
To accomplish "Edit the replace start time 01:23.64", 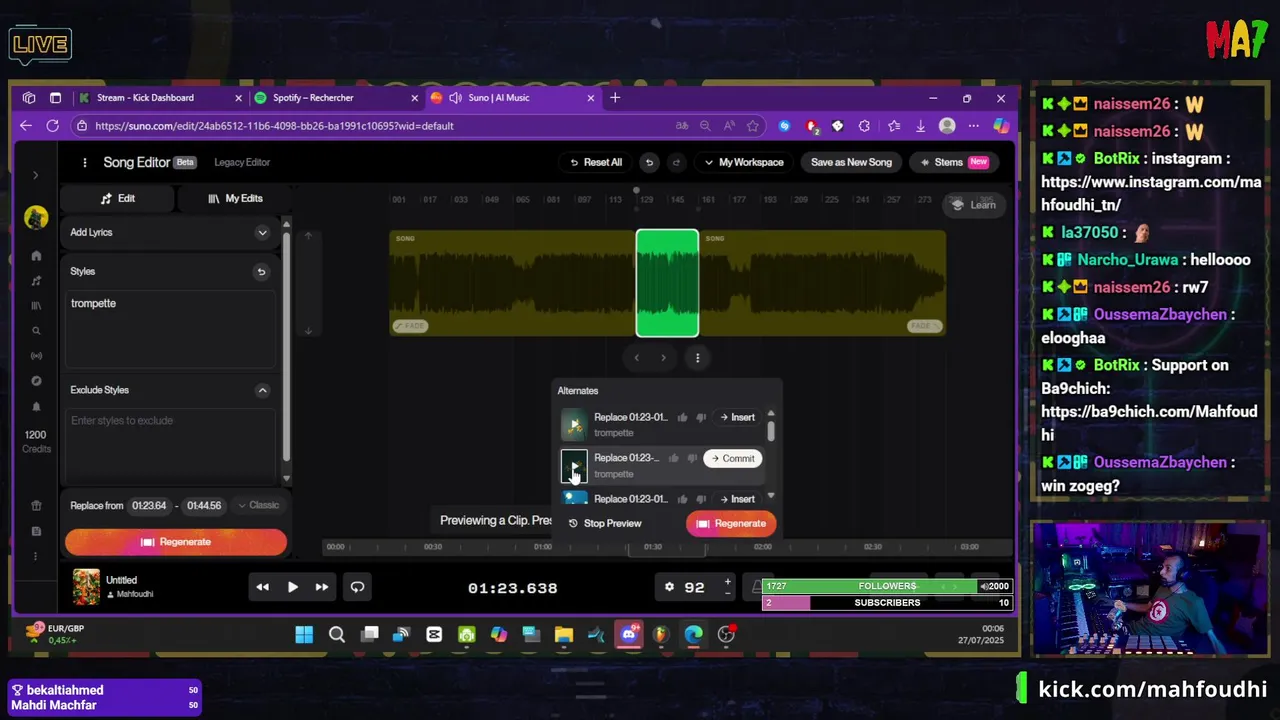I will click(x=149, y=505).
